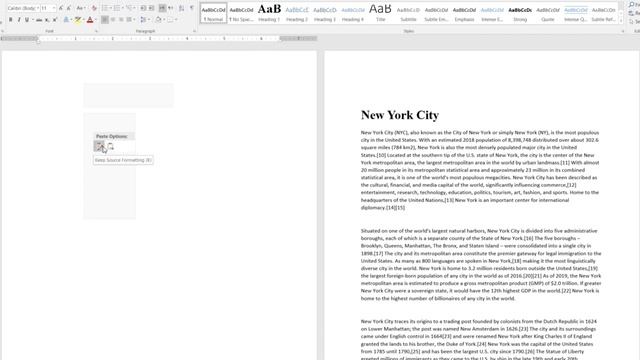Set right-to-left text direction
This screenshot has width=640, height=360.
pos(171,8)
